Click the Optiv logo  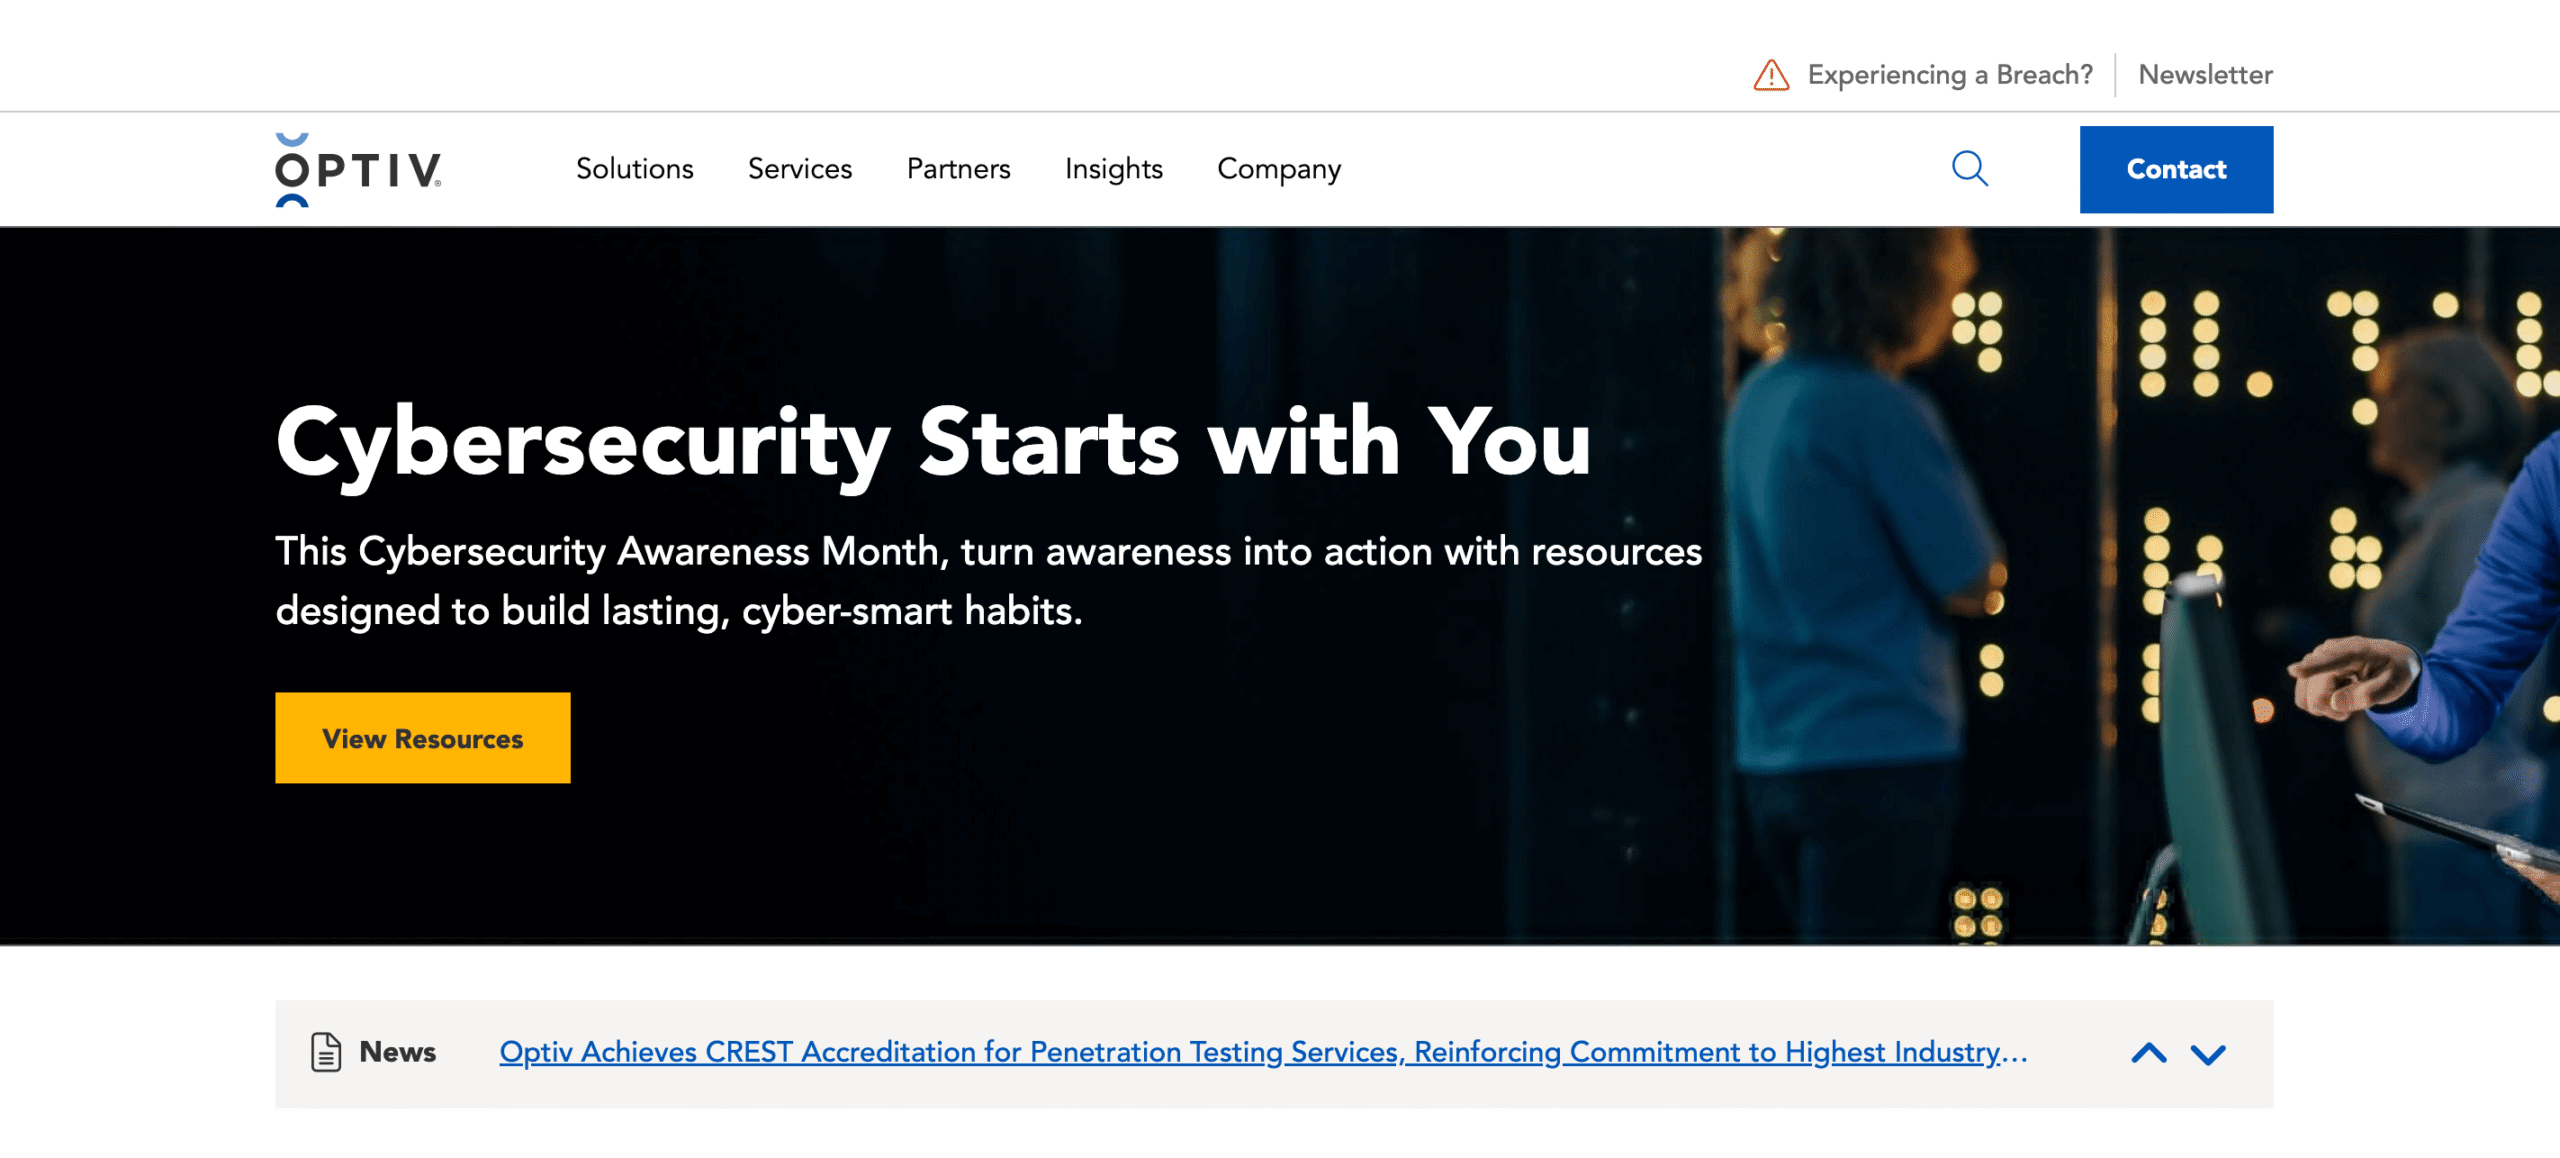(x=358, y=170)
